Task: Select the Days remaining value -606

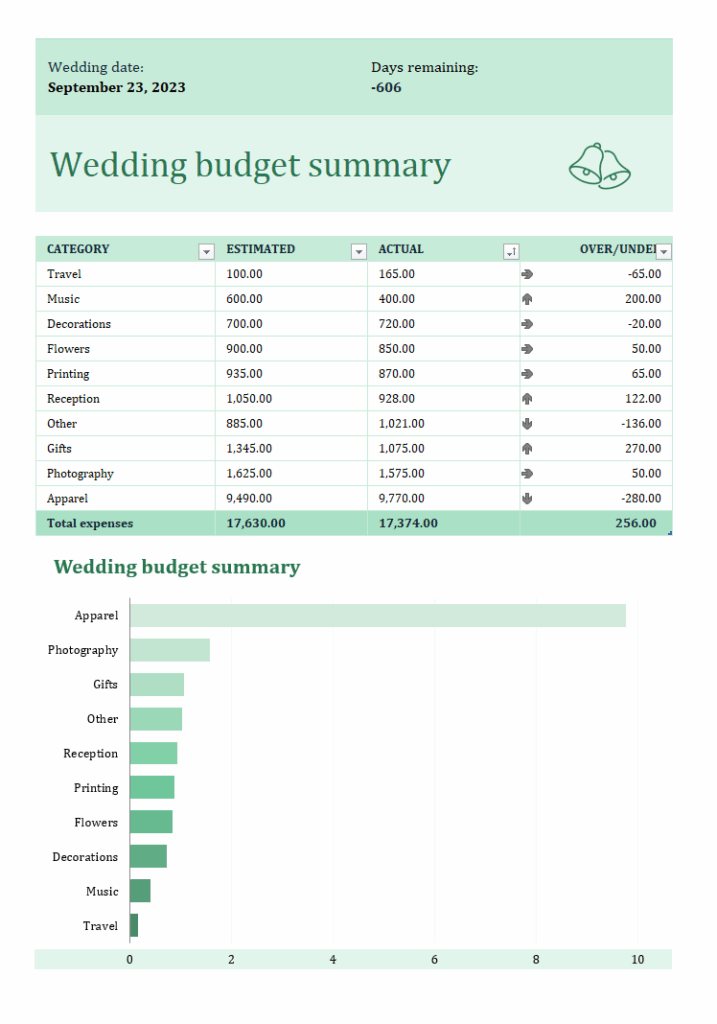Action: pos(386,87)
